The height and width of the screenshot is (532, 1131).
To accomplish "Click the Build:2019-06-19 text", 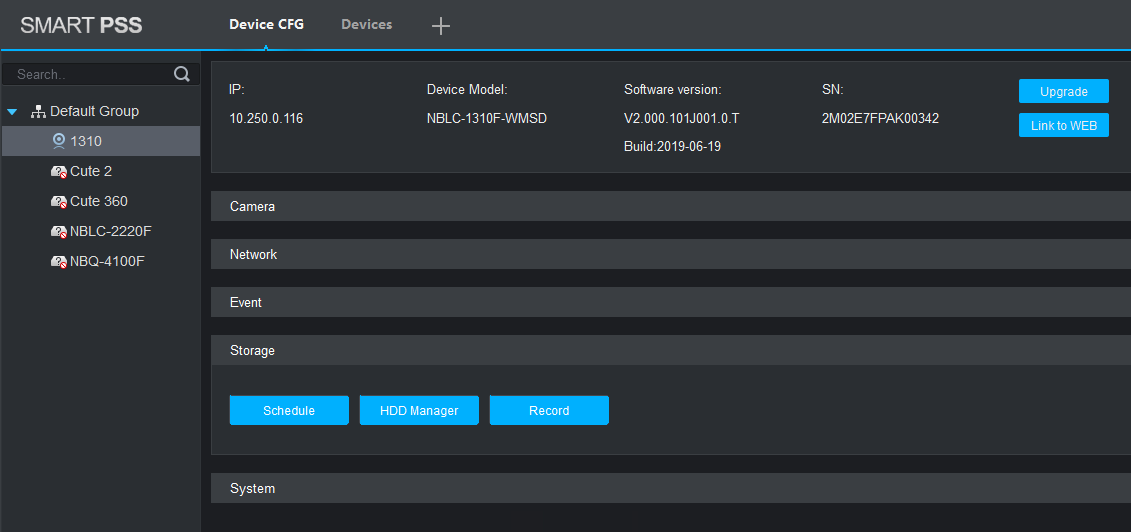I will [672, 146].
